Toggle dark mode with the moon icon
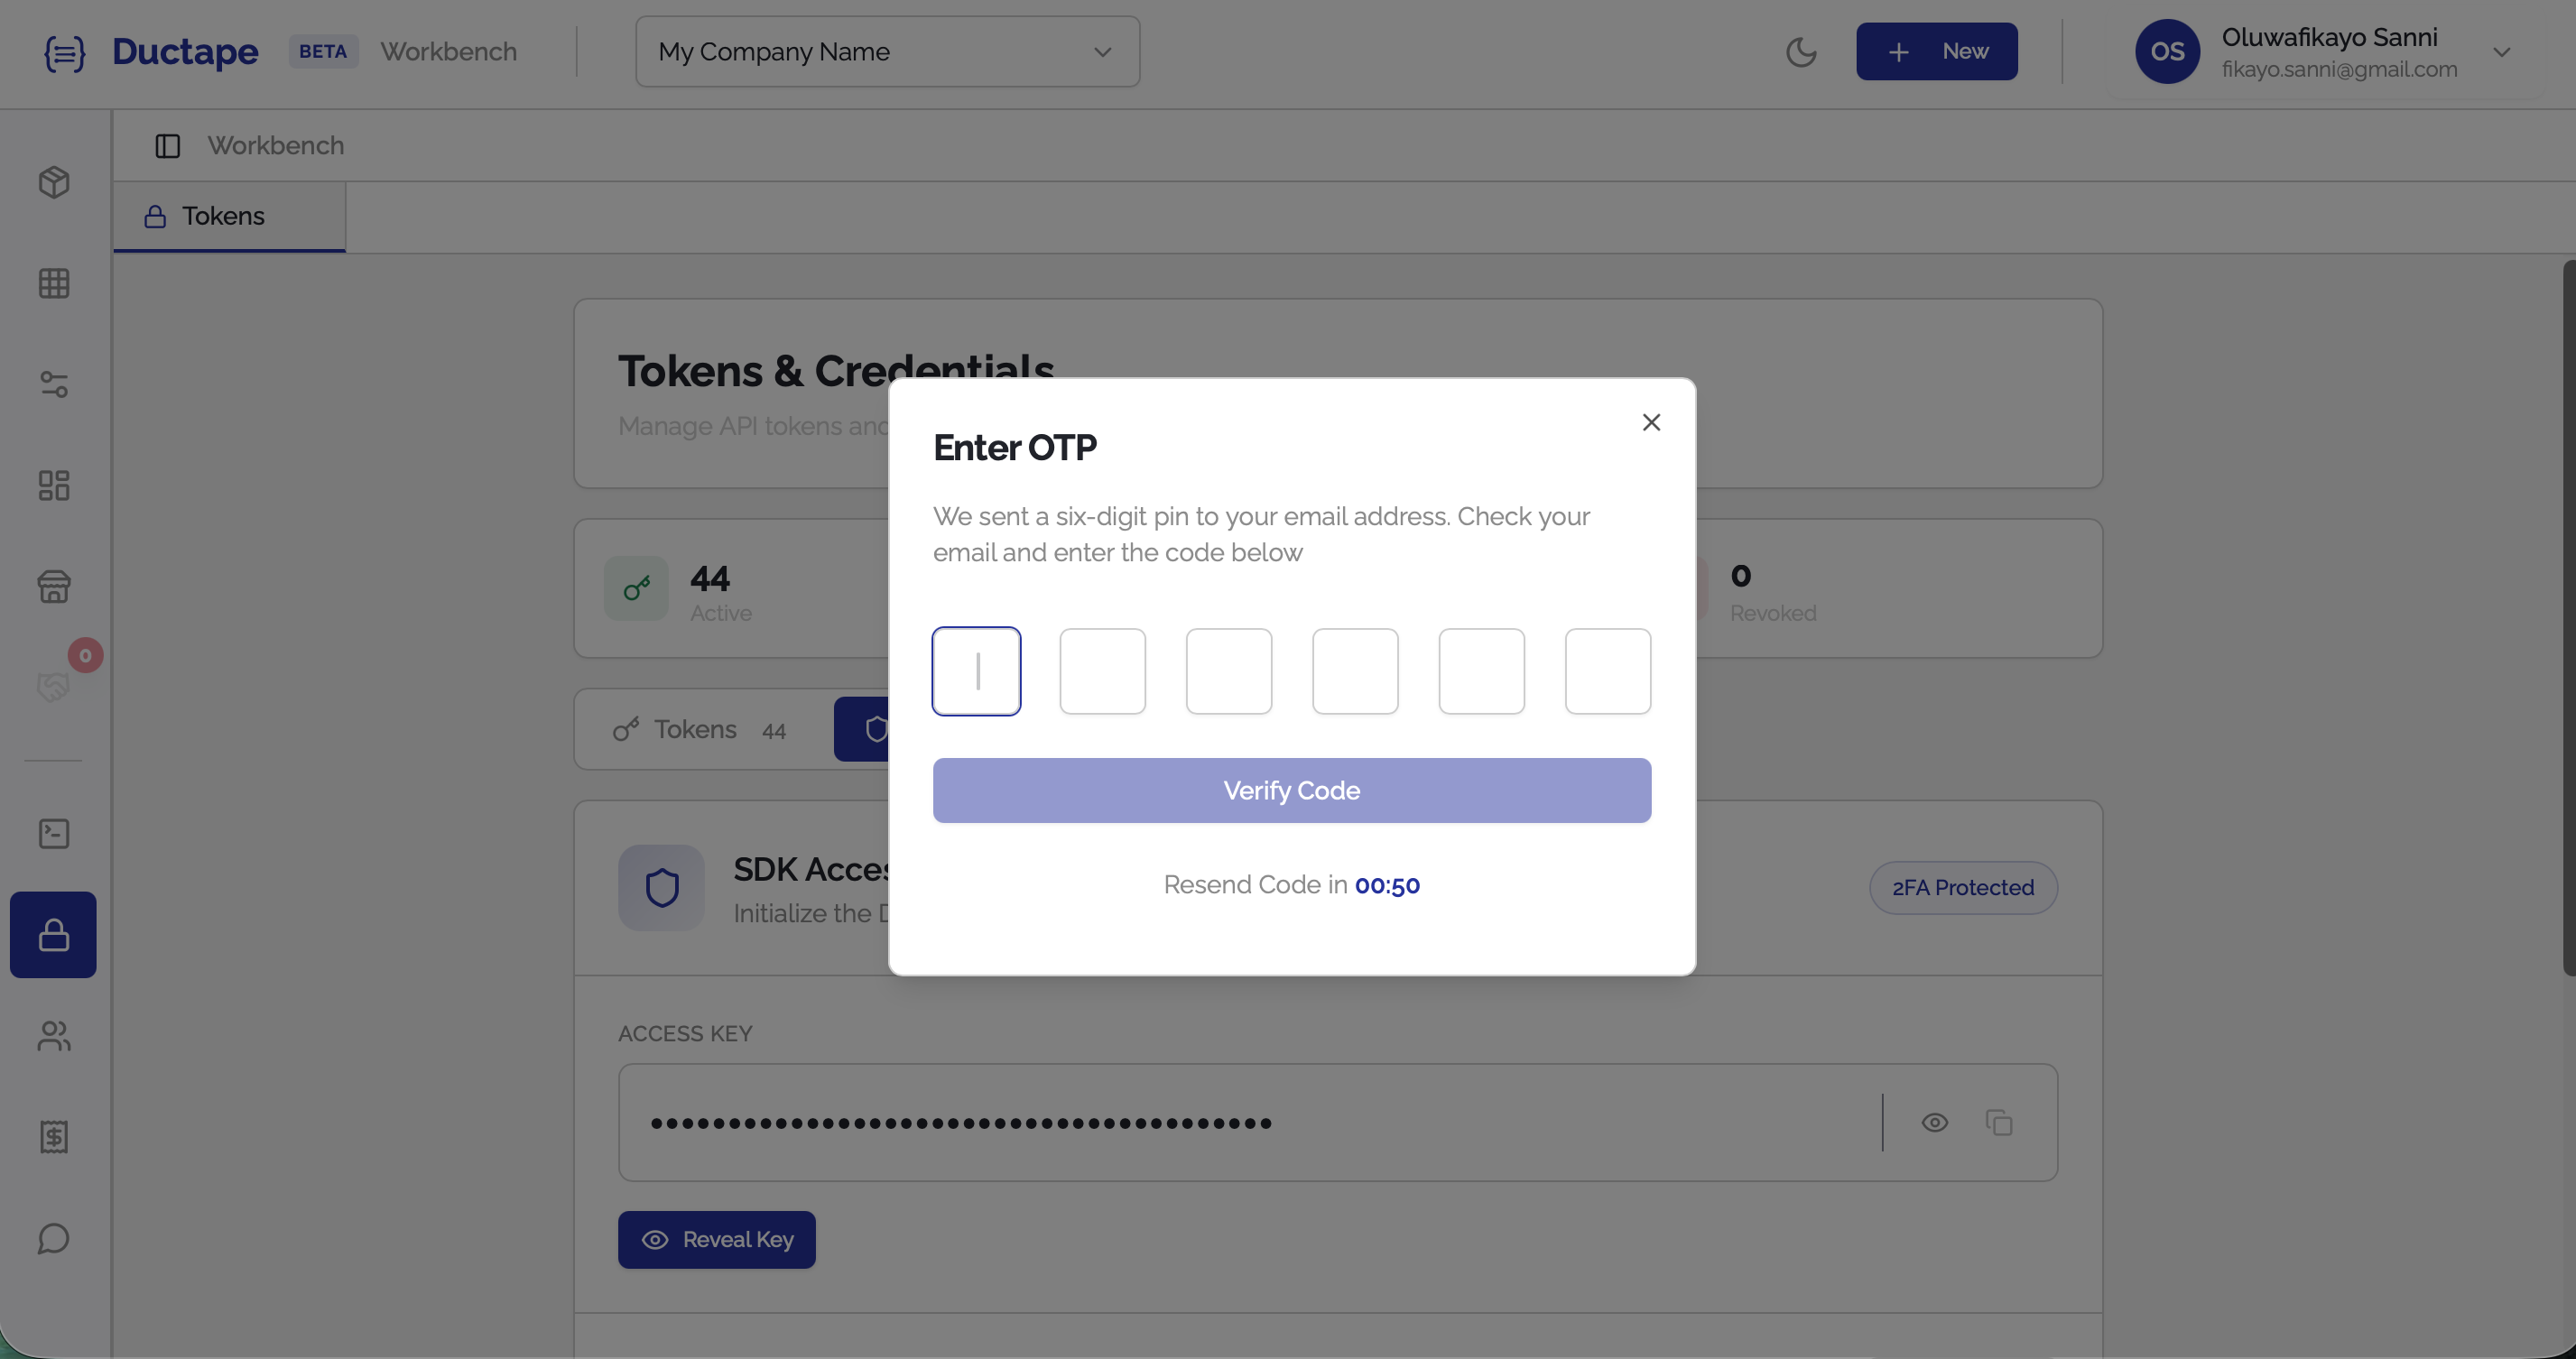The width and height of the screenshot is (2576, 1359). click(x=1801, y=53)
